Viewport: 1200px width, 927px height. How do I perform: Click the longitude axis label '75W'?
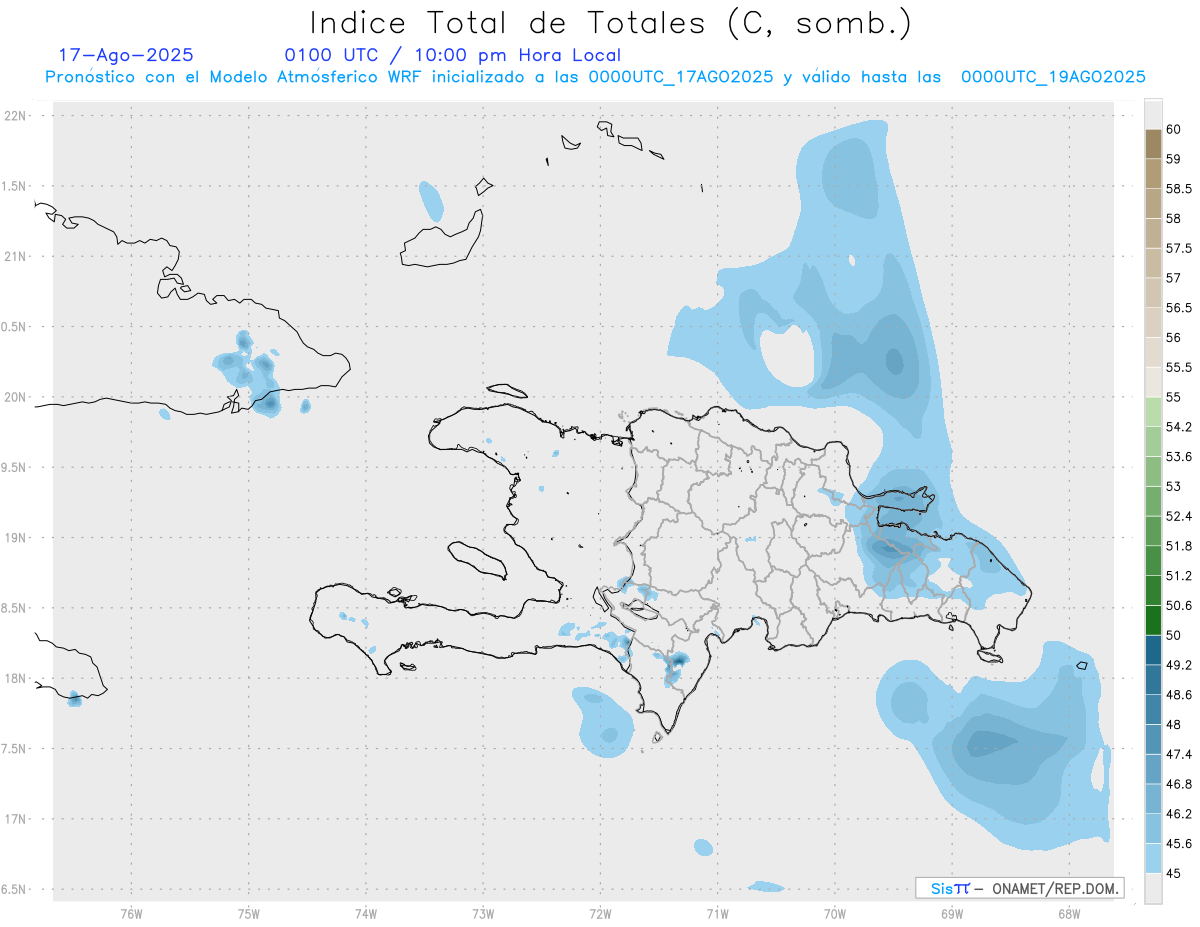(249, 913)
